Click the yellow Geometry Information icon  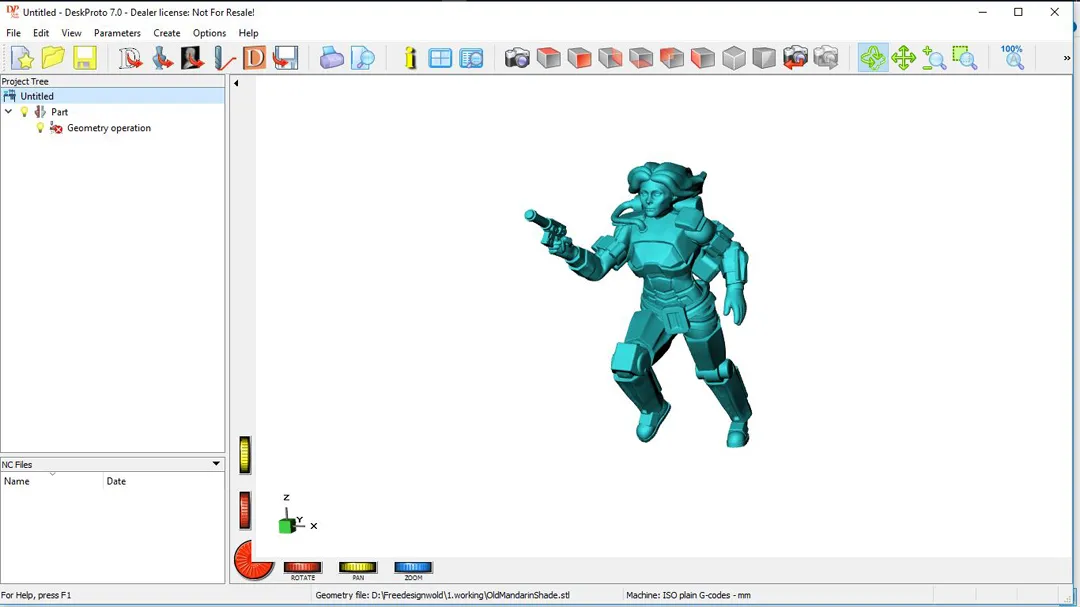click(410, 58)
